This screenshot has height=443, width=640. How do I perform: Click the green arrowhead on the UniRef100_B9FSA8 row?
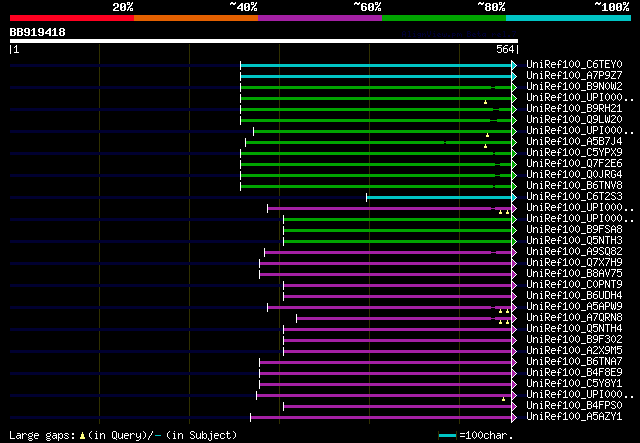coord(514,231)
